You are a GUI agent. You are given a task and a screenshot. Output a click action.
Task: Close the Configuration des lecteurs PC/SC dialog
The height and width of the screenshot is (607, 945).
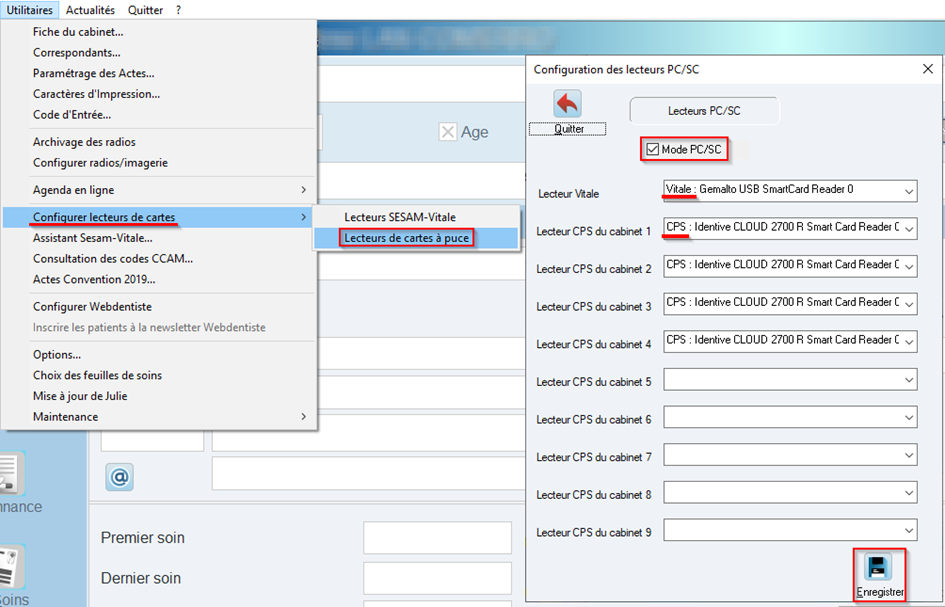click(928, 69)
